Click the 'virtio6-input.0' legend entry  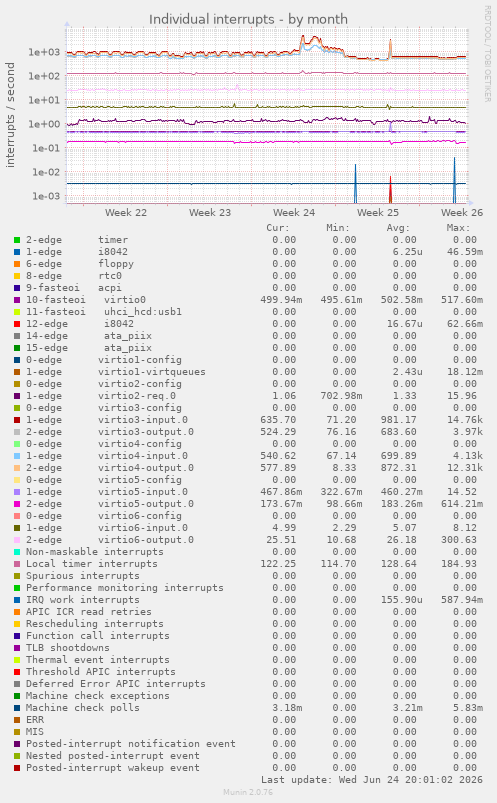click(143, 528)
